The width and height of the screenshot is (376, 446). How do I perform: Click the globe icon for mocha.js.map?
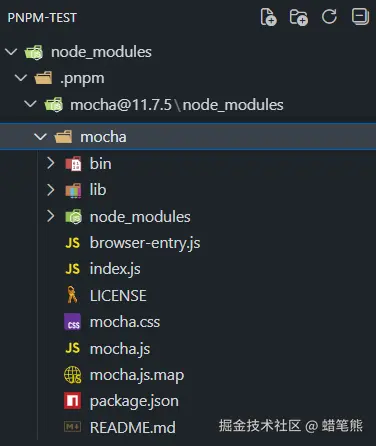coord(73,374)
